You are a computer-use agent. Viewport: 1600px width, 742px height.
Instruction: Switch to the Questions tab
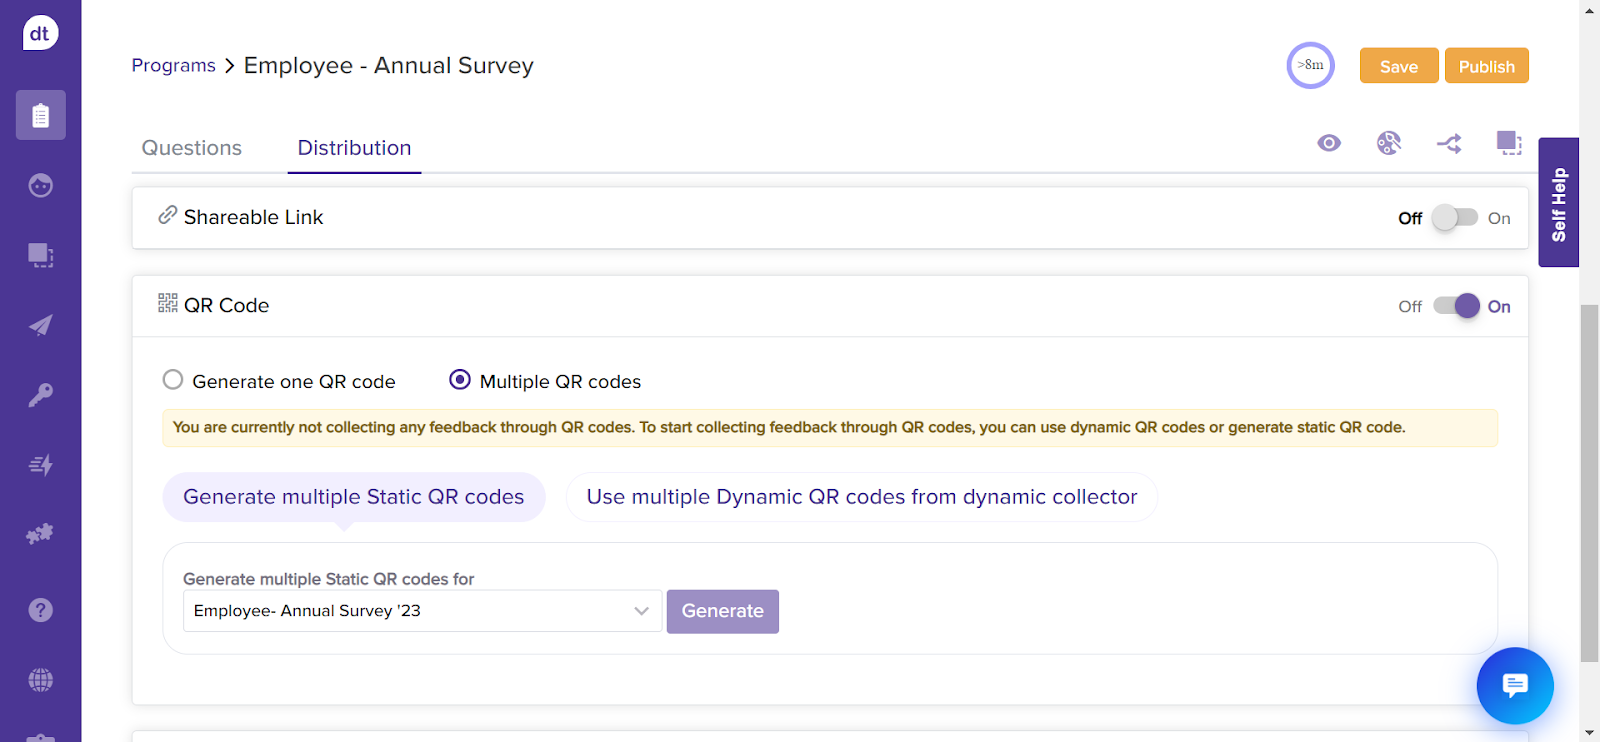(192, 148)
